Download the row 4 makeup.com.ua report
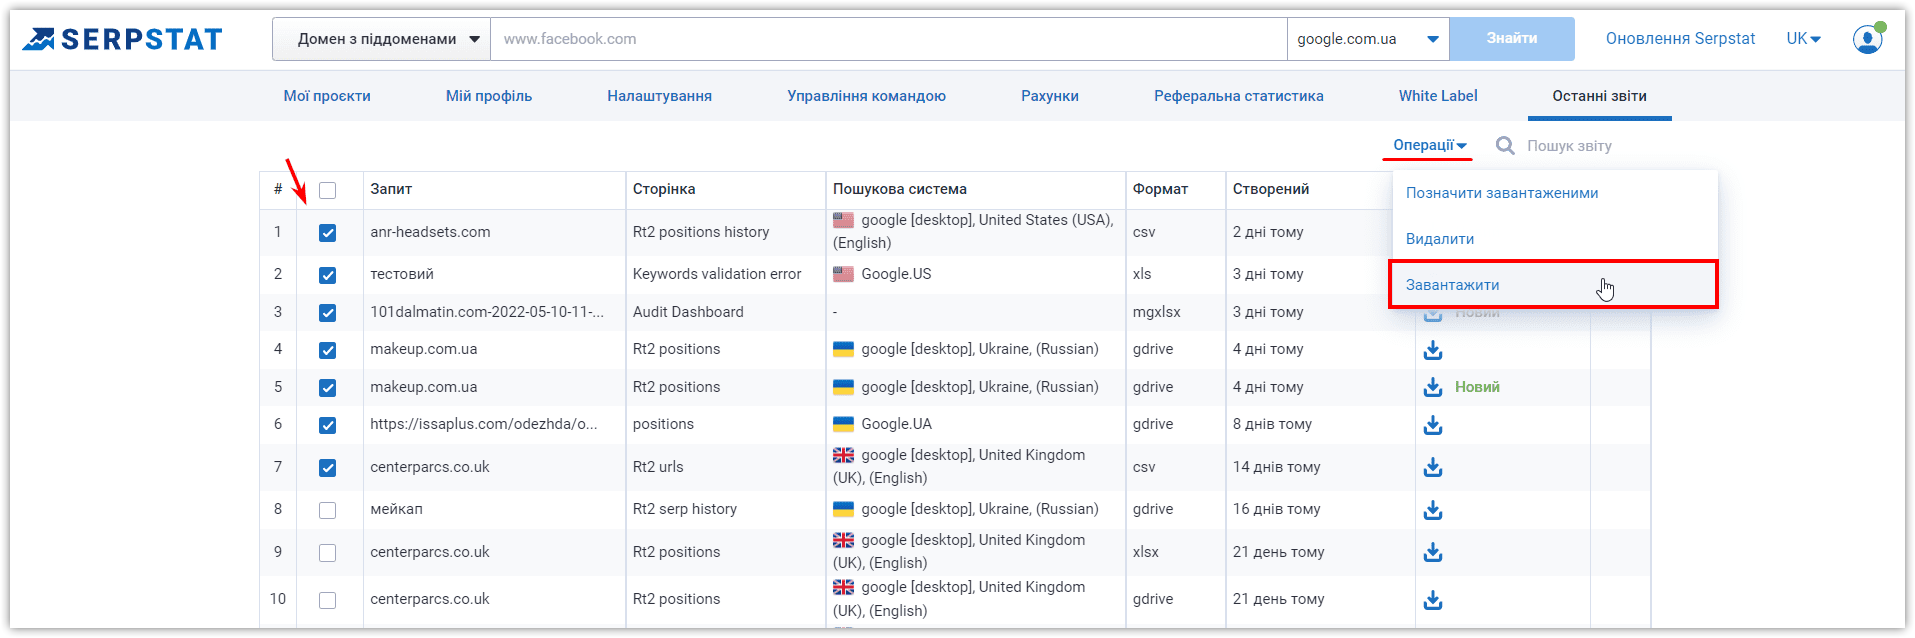 pos(1433,350)
